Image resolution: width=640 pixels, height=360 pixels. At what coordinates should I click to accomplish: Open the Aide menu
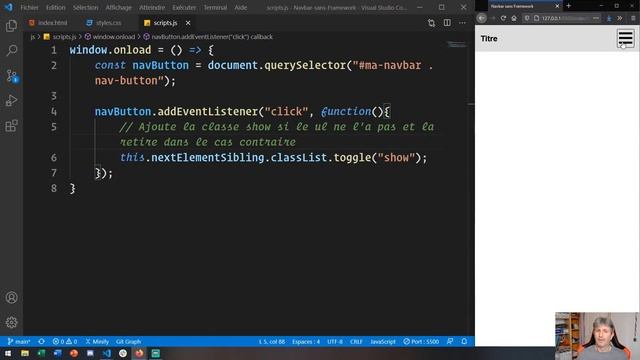[240, 7]
